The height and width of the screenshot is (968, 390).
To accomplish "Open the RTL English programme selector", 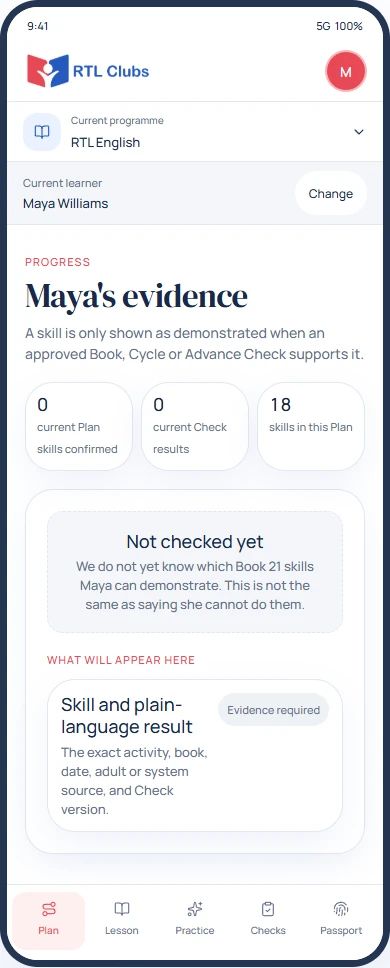I will pos(195,131).
